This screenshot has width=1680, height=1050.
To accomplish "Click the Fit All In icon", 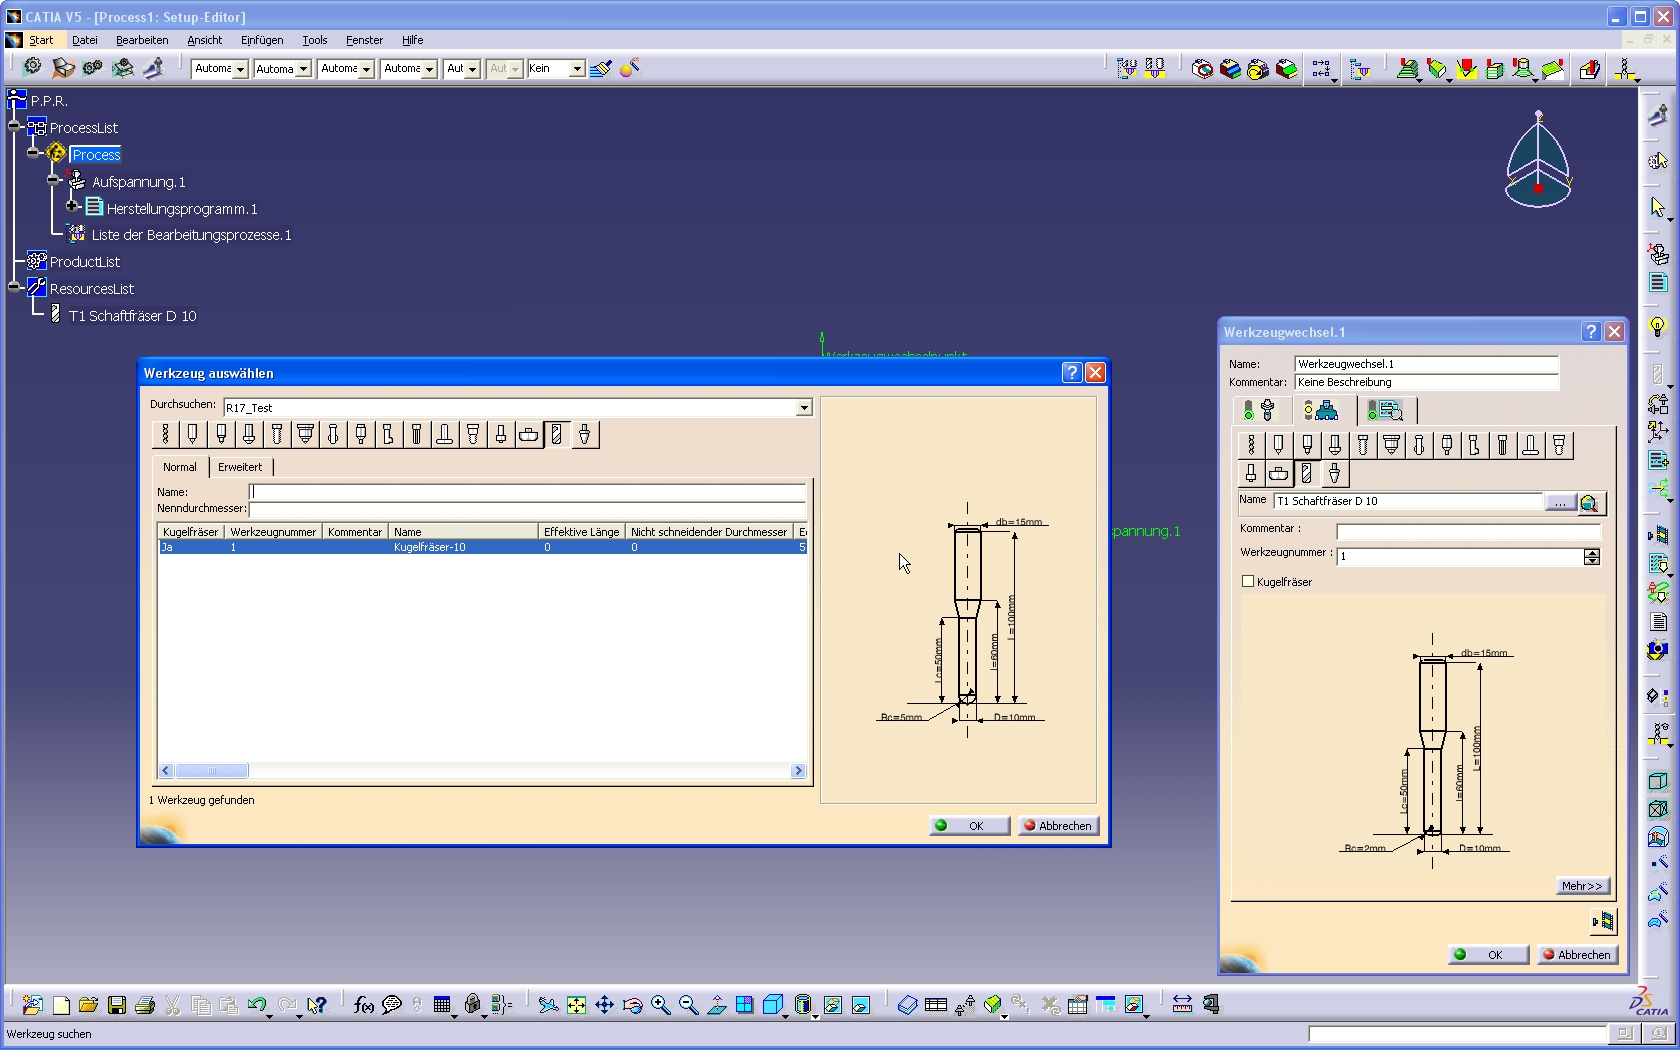I will (576, 1005).
